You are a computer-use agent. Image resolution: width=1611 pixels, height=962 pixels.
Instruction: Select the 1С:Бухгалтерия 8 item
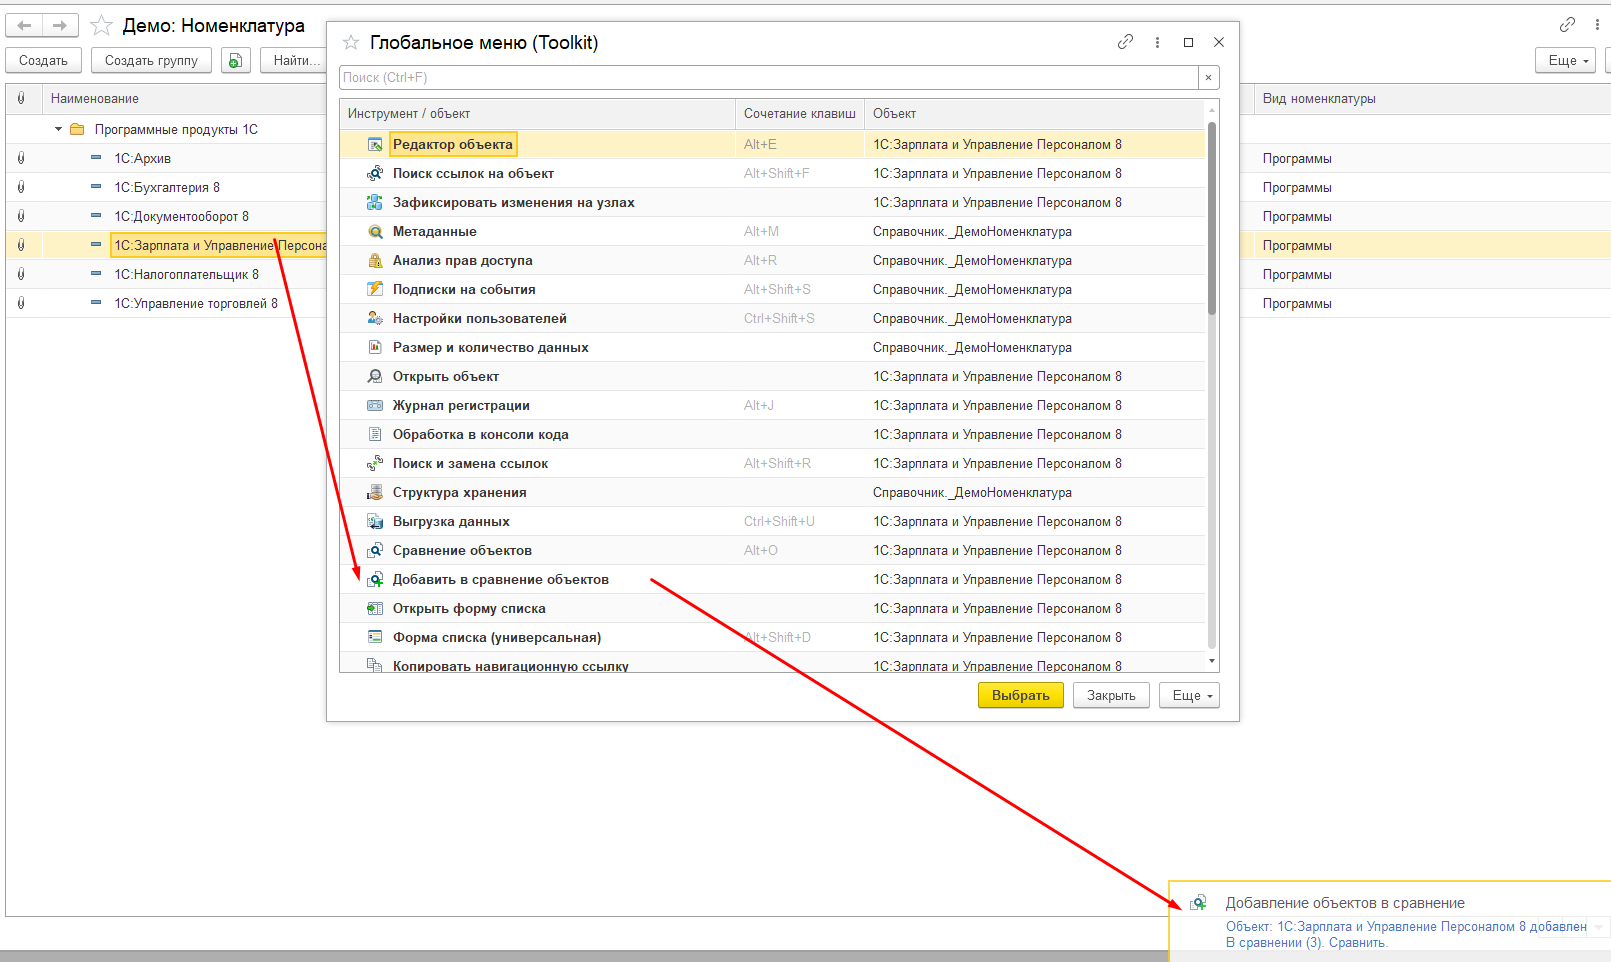click(x=167, y=188)
